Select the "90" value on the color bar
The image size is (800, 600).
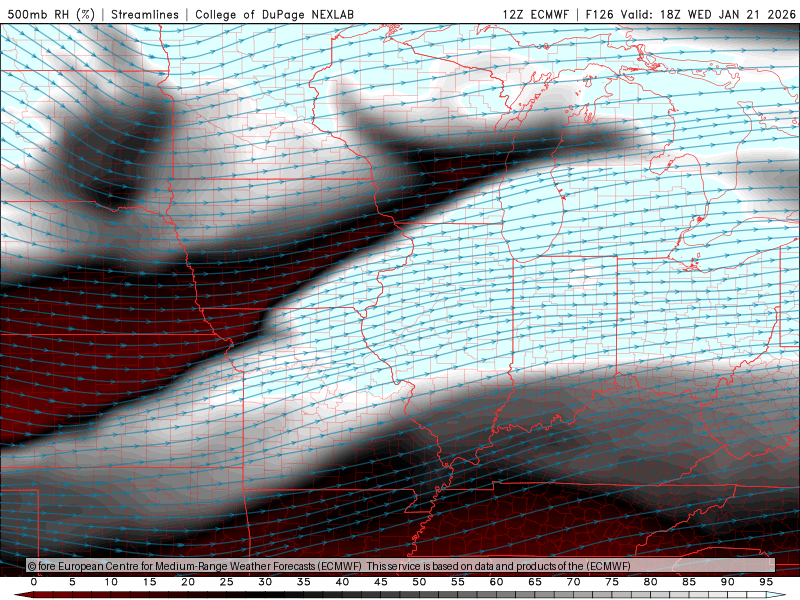pos(728,582)
